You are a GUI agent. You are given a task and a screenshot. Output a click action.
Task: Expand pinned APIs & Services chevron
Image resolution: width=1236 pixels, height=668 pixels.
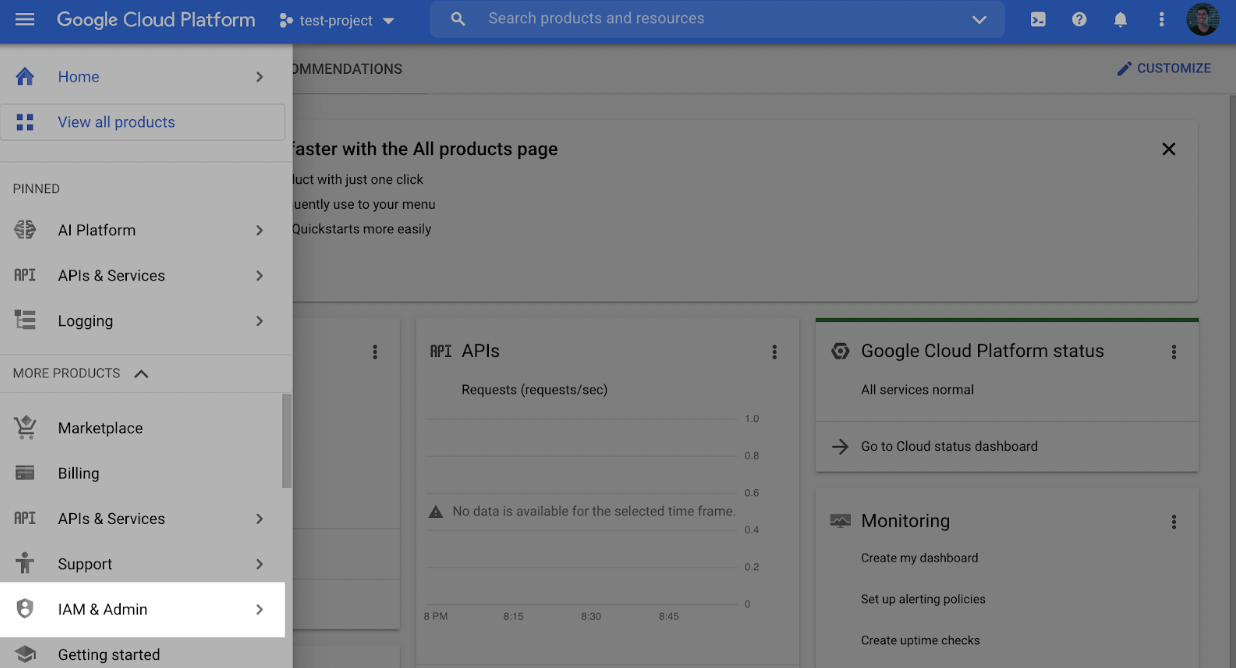[259, 276]
